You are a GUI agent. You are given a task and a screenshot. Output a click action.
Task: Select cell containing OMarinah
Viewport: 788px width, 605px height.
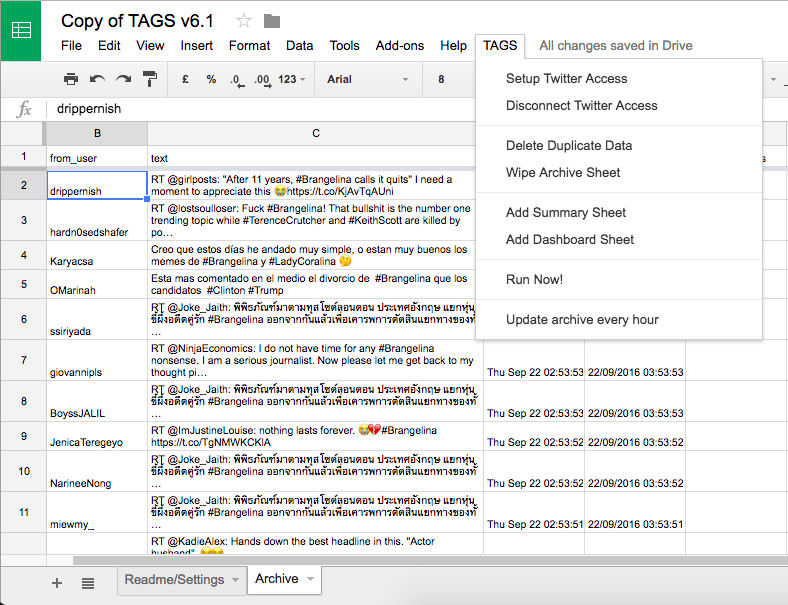pos(97,284)
